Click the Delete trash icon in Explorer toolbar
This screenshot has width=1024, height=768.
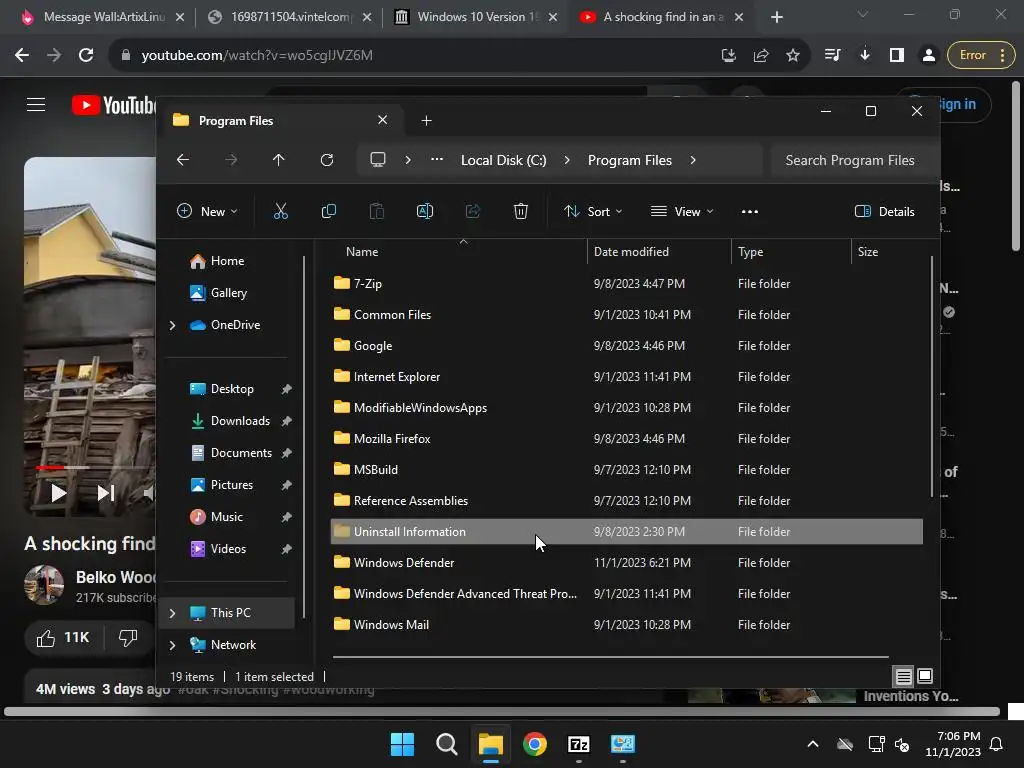pyautogui.click(x=520, y=211)
